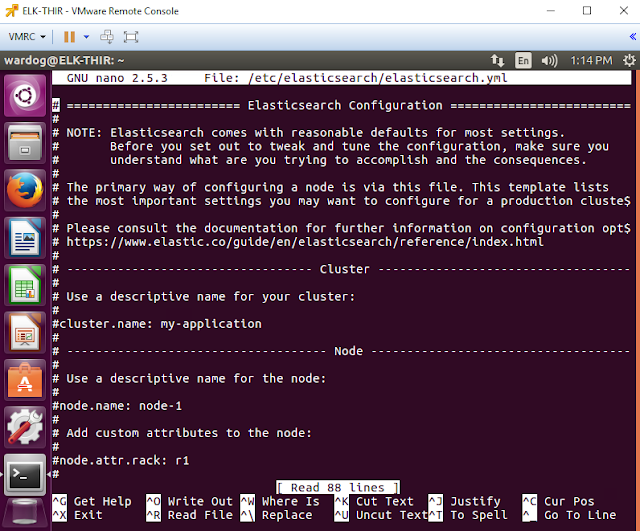Focus the Terminal launcher icon
The height and width of the screenshot is (531, 640).
(25, 475)
